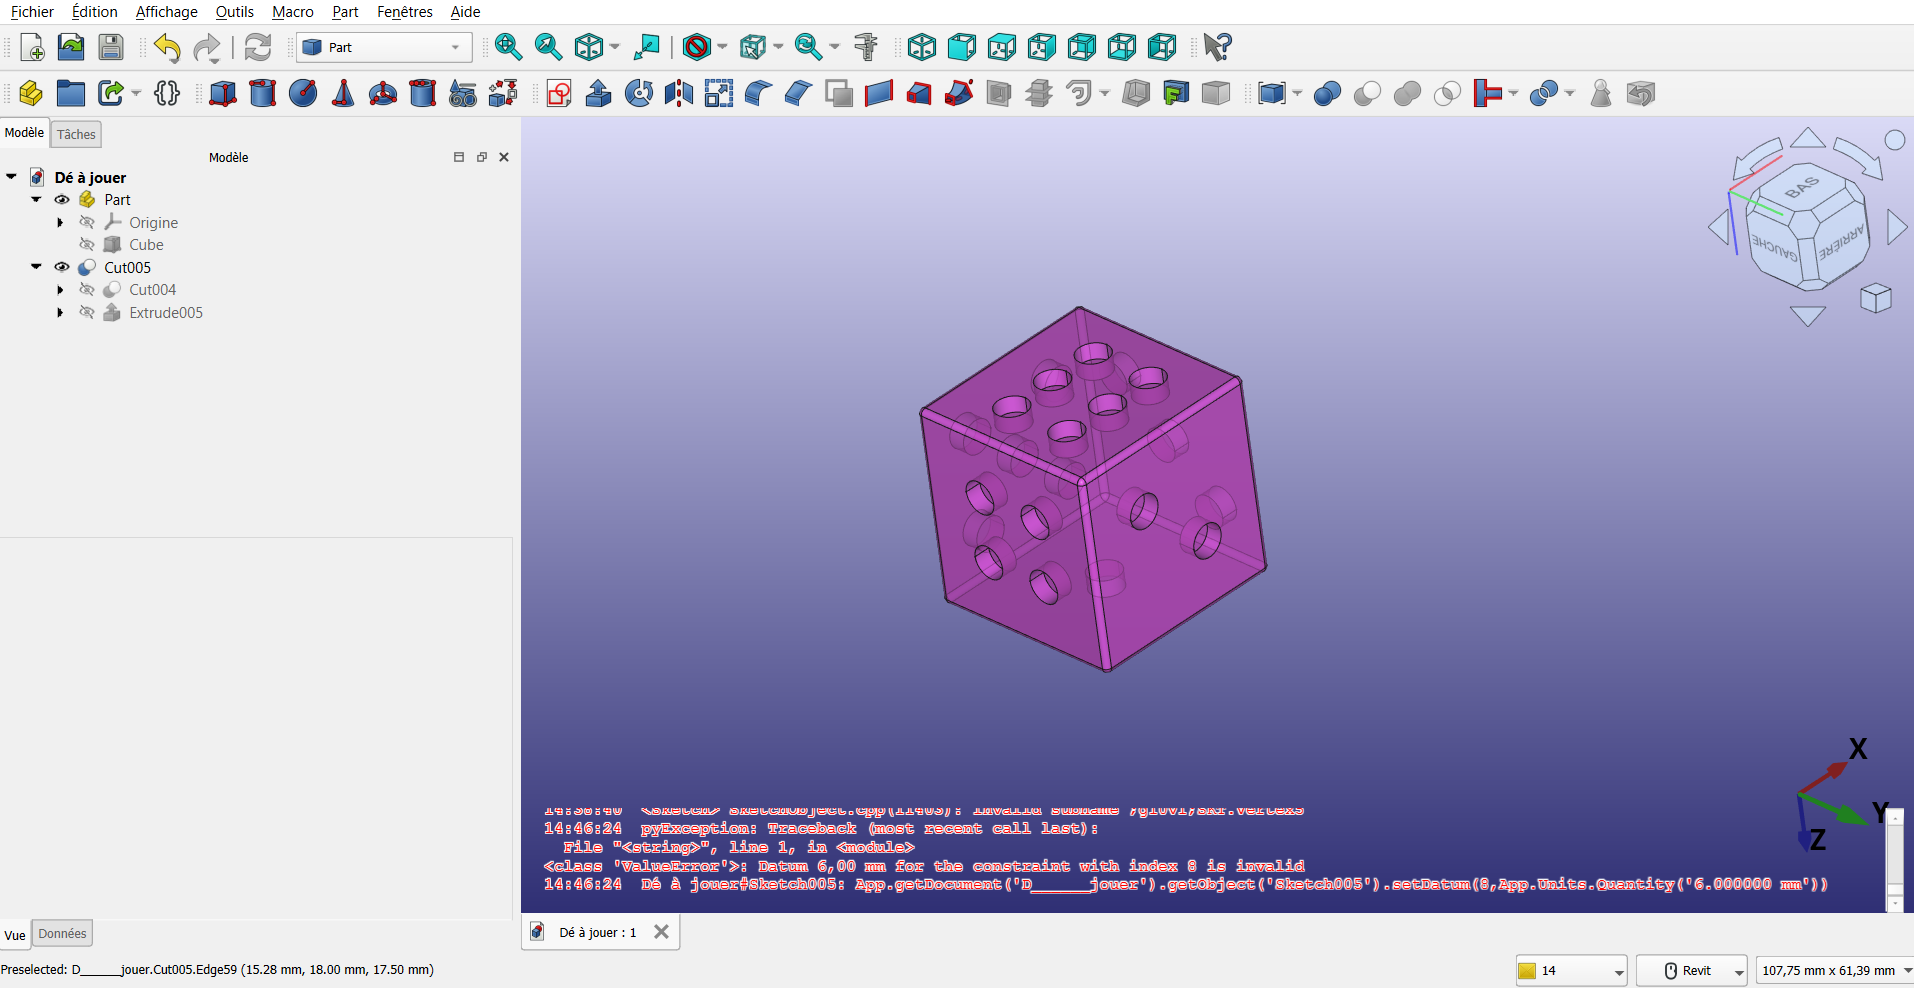Switch to the Données property tab
The height and width of the screenshot is (988, 1914).
62,934
